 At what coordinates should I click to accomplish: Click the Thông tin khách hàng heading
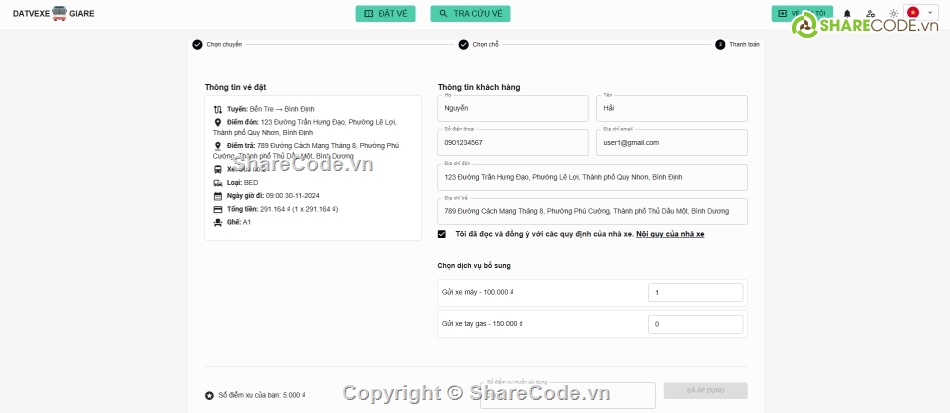pyautogui.click(x=479, y=87)
